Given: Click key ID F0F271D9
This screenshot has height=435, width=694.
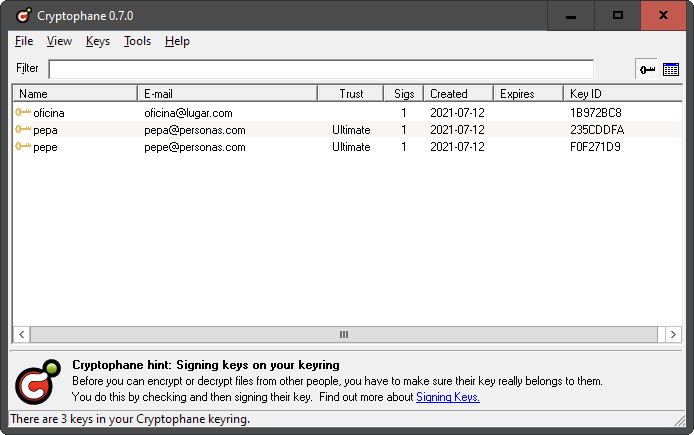Looking at the screenshot, I should pyautogui.click(x=595, y=146).
